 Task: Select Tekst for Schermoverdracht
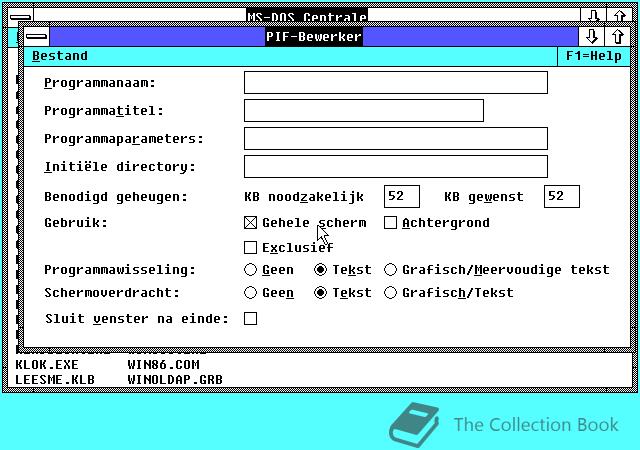[x=320, y=293]
